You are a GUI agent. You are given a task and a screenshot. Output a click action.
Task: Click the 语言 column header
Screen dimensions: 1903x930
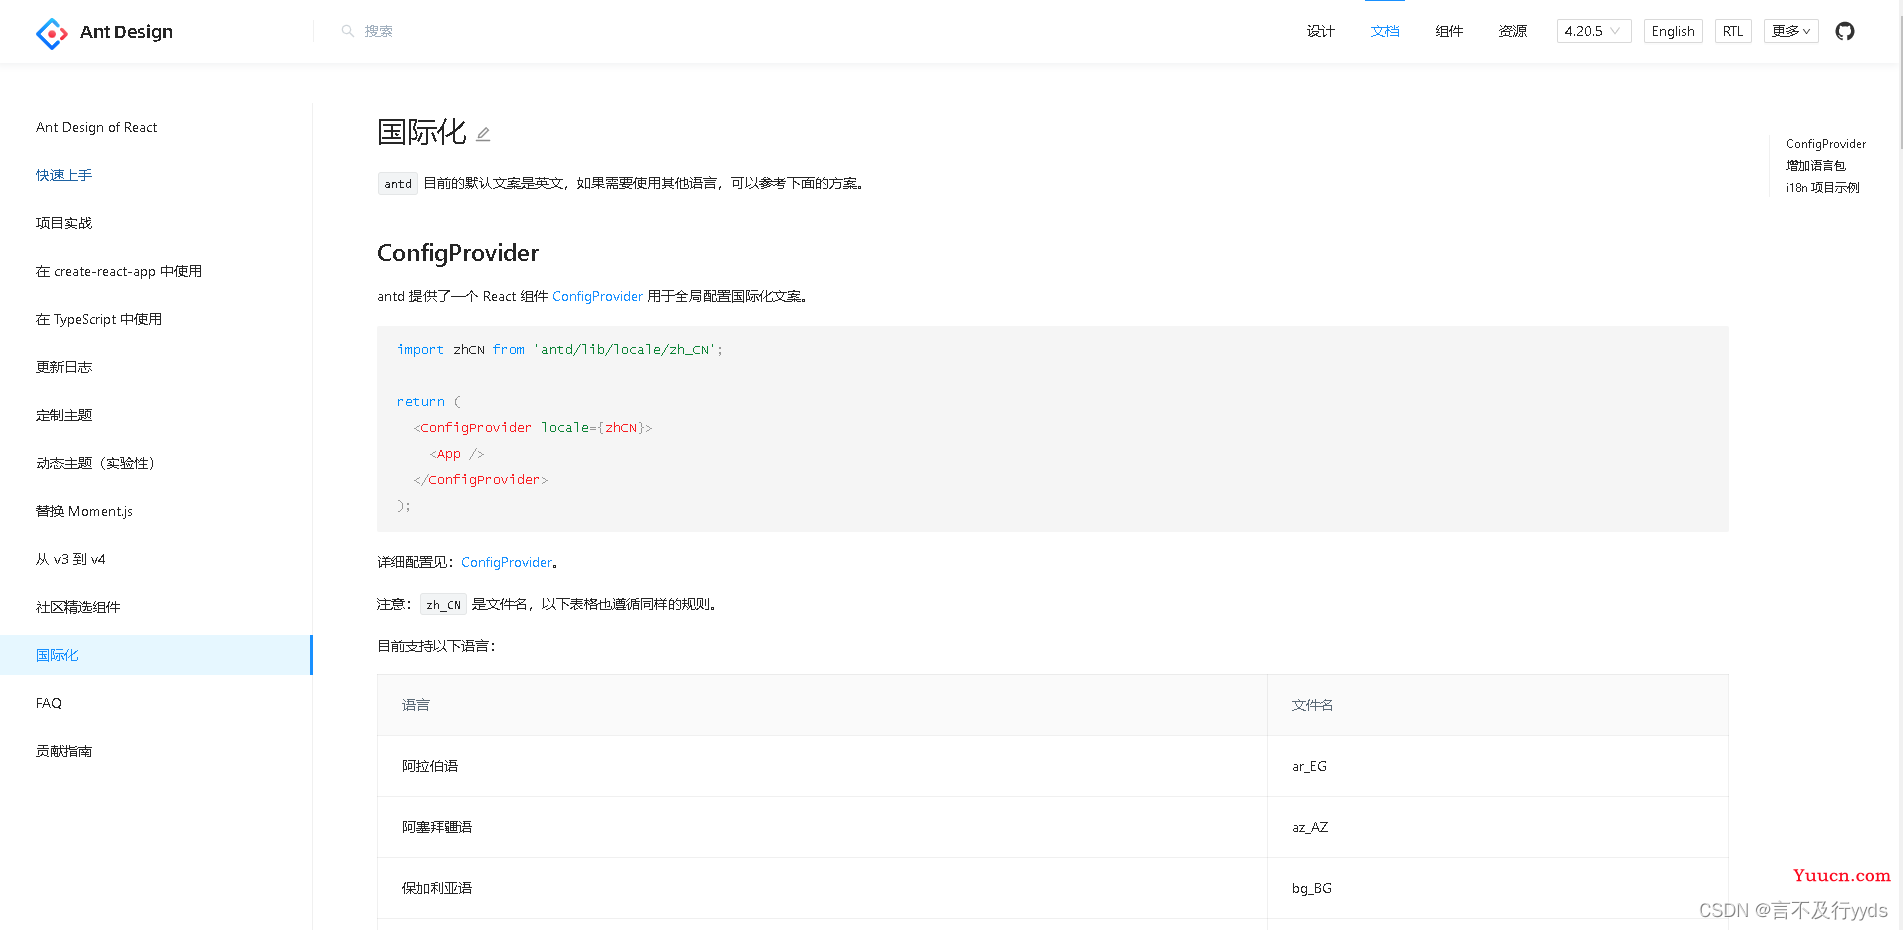[x=822, y=705]
